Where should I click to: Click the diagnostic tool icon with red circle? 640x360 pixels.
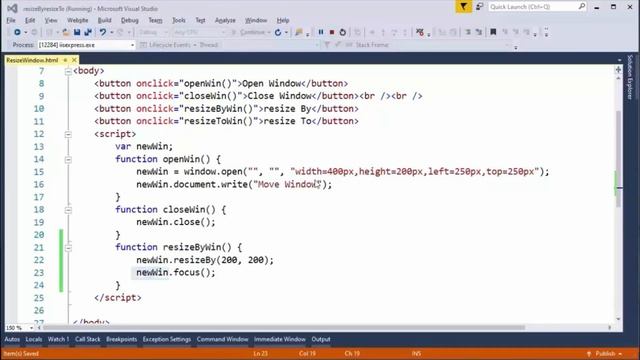420,32
